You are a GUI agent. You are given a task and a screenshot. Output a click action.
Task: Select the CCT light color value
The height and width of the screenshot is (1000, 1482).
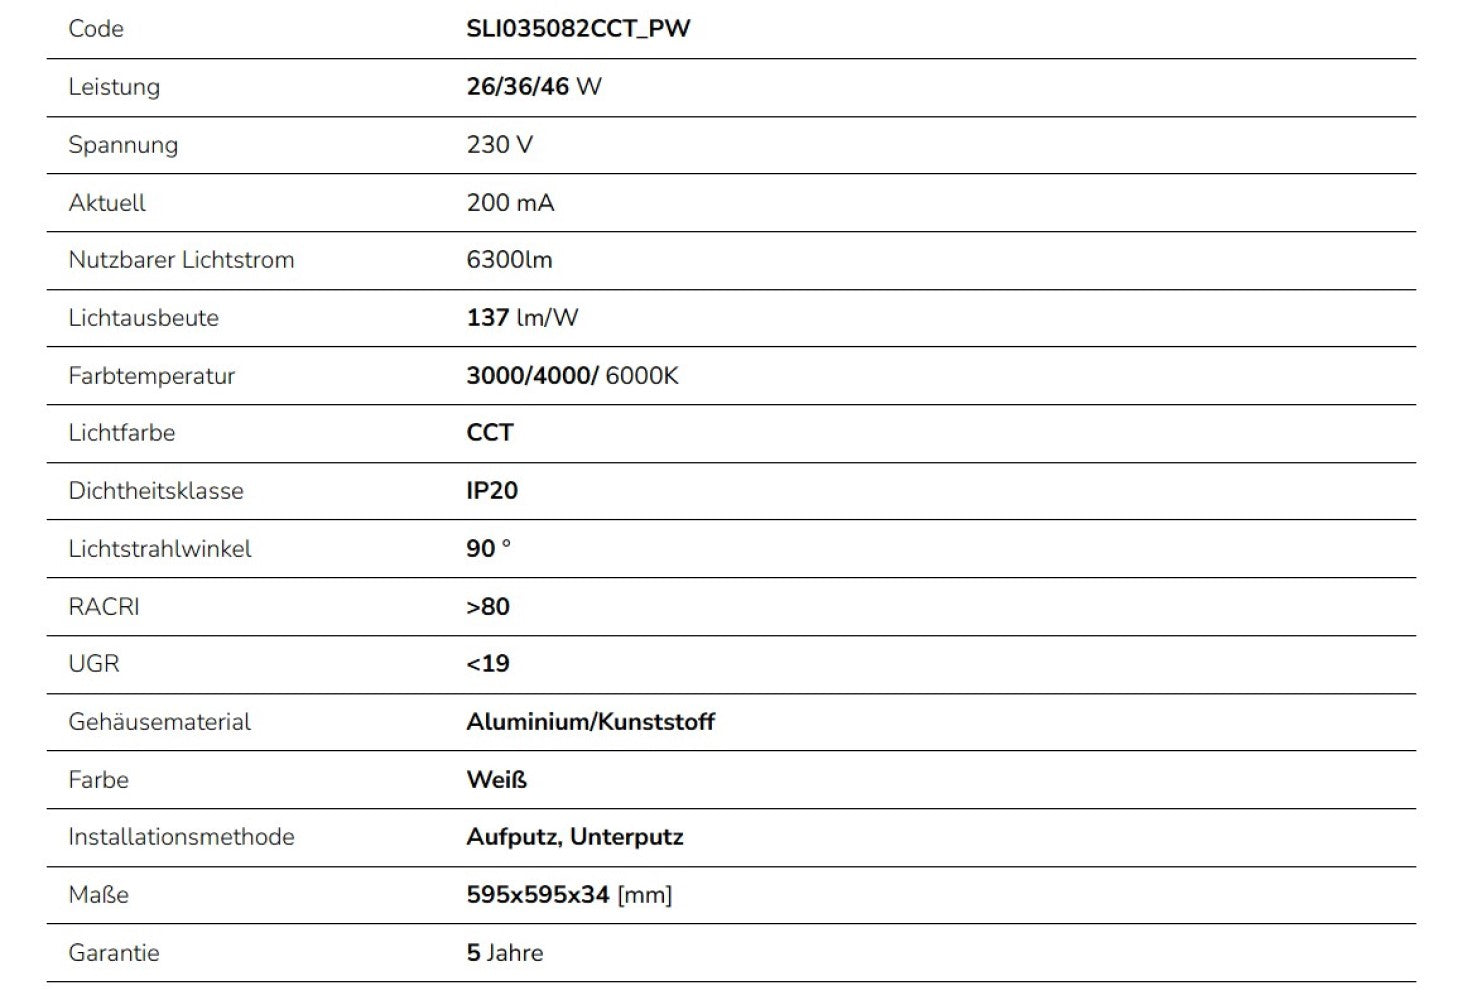pyautogui.click(x=489, y=433)
